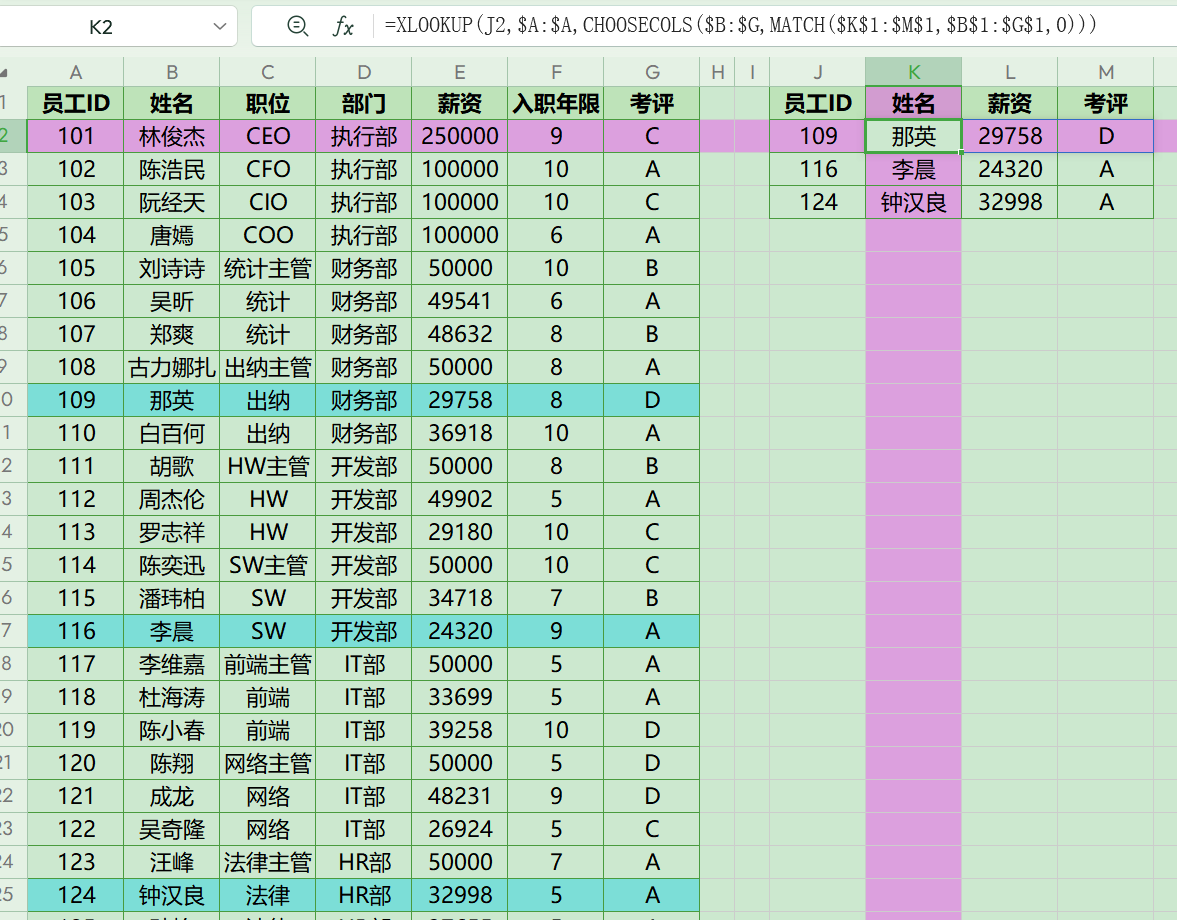Viewport: 1177px width, 920px height.
Task: Click salary cell 39258
Action: pyautogui.click(x=460, y=730)
